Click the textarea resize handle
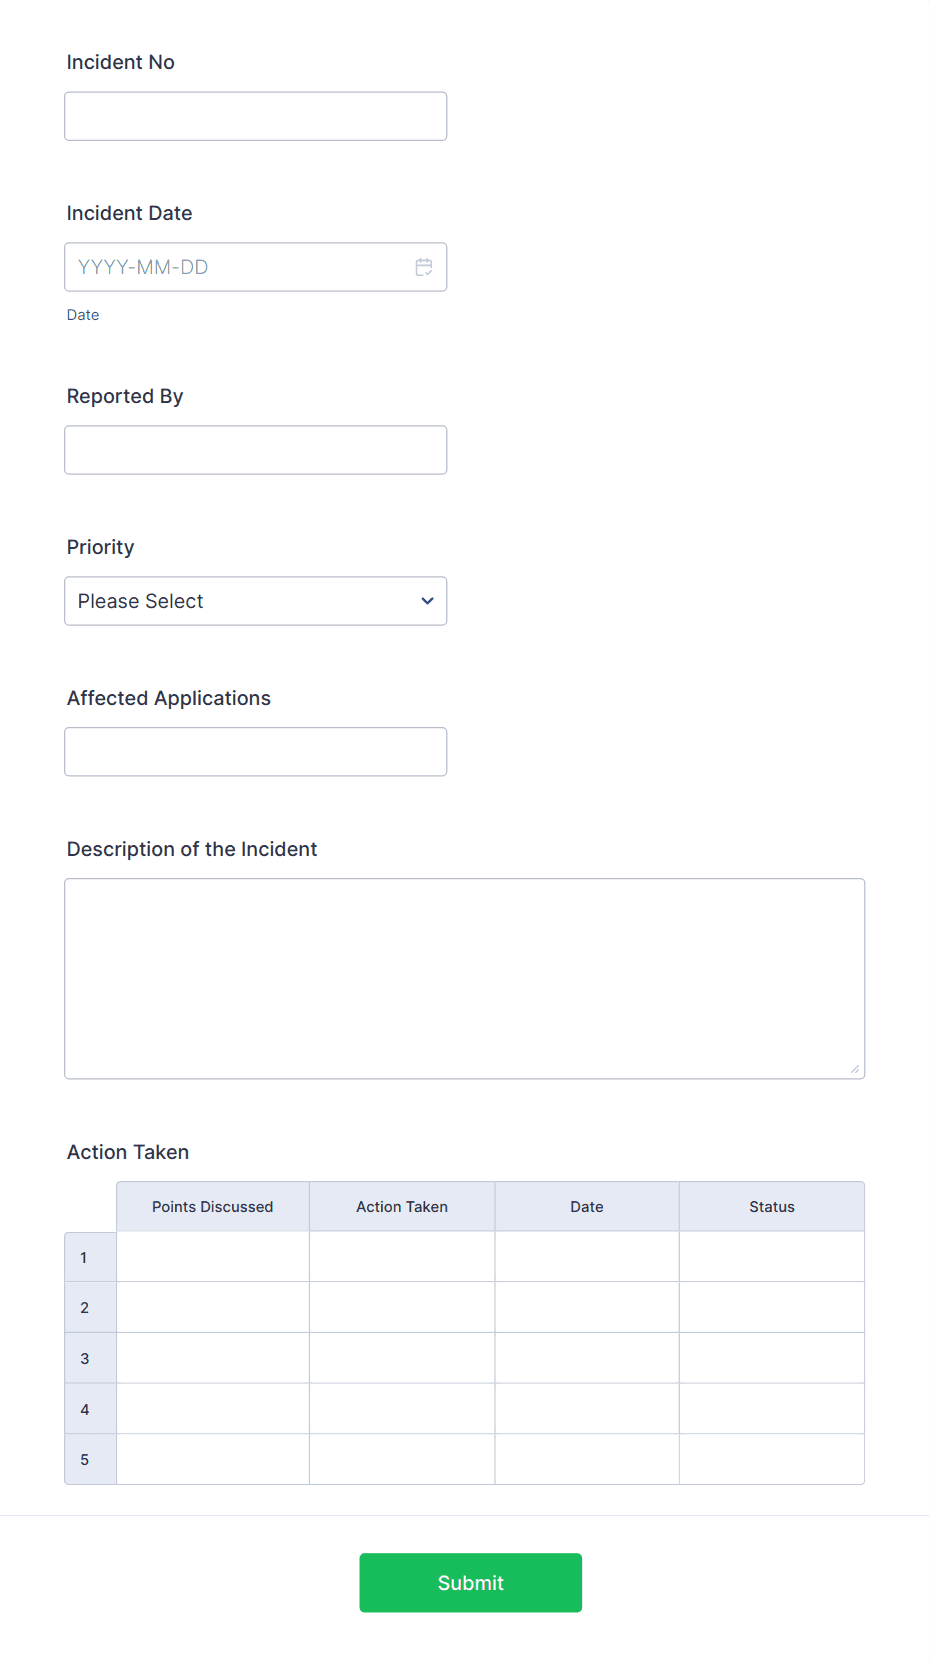This screenshot has height=1662, width=930. [x=857, y=1070]
